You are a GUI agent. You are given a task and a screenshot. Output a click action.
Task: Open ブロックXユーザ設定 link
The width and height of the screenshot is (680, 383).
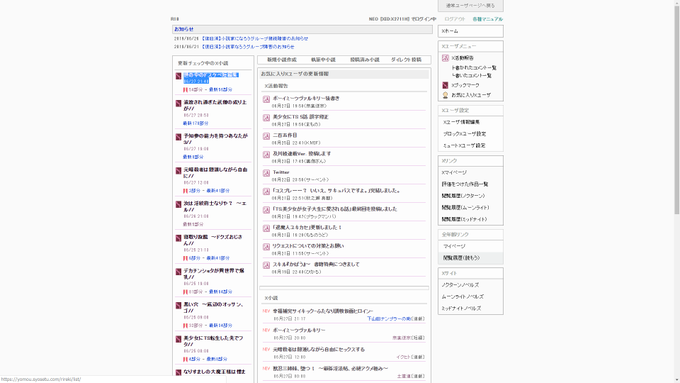pyautogui.click(x=464, y=134)
